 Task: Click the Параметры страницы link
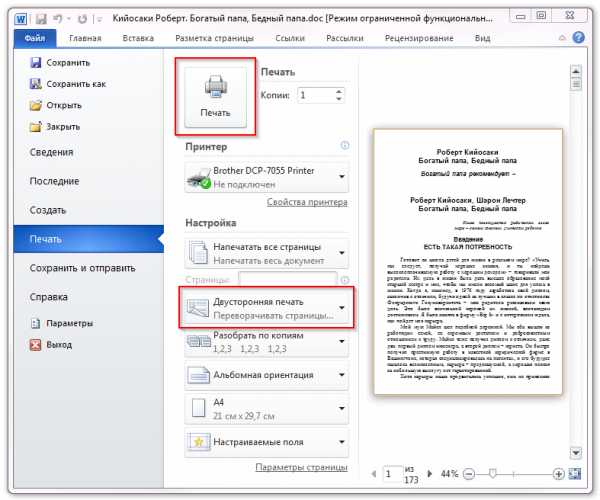(301, 467)
